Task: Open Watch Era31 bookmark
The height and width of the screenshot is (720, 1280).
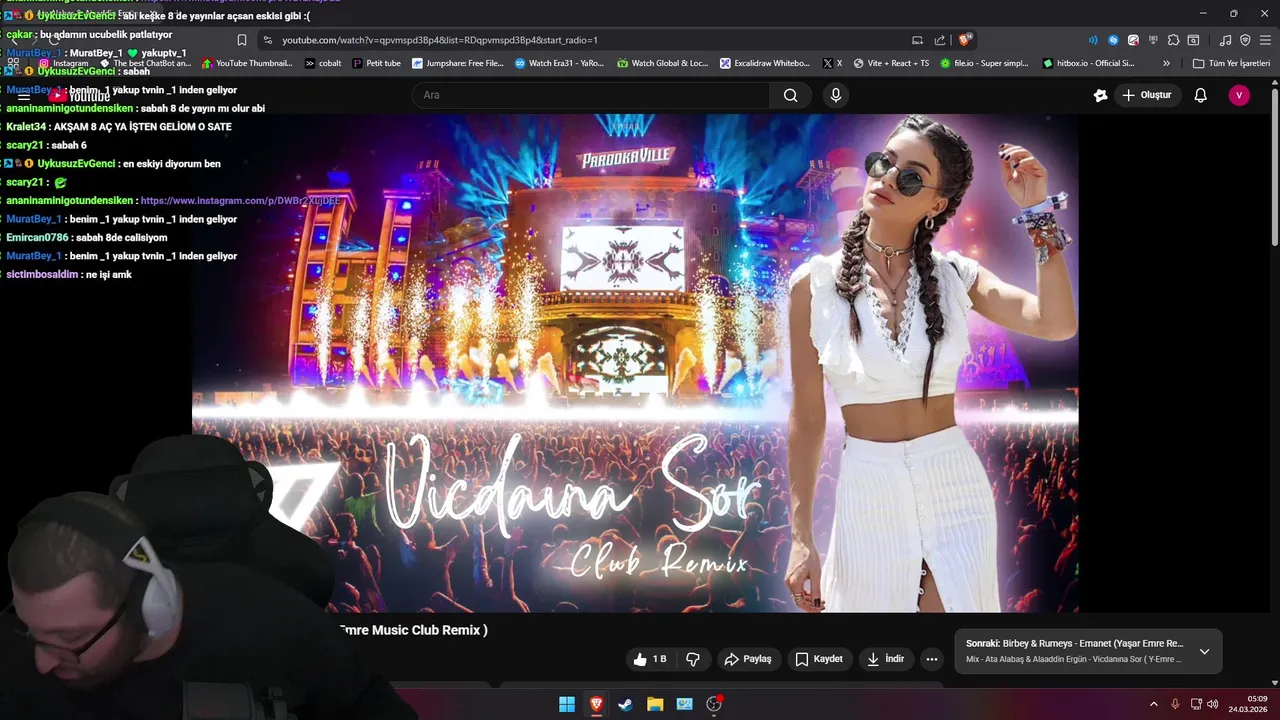Action: click(x=559, y=63)
